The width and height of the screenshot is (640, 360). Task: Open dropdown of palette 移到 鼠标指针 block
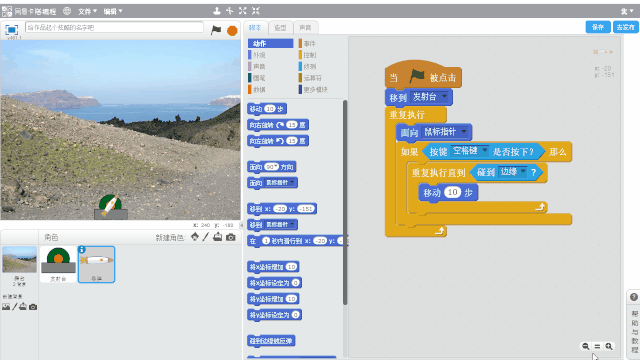292,224
